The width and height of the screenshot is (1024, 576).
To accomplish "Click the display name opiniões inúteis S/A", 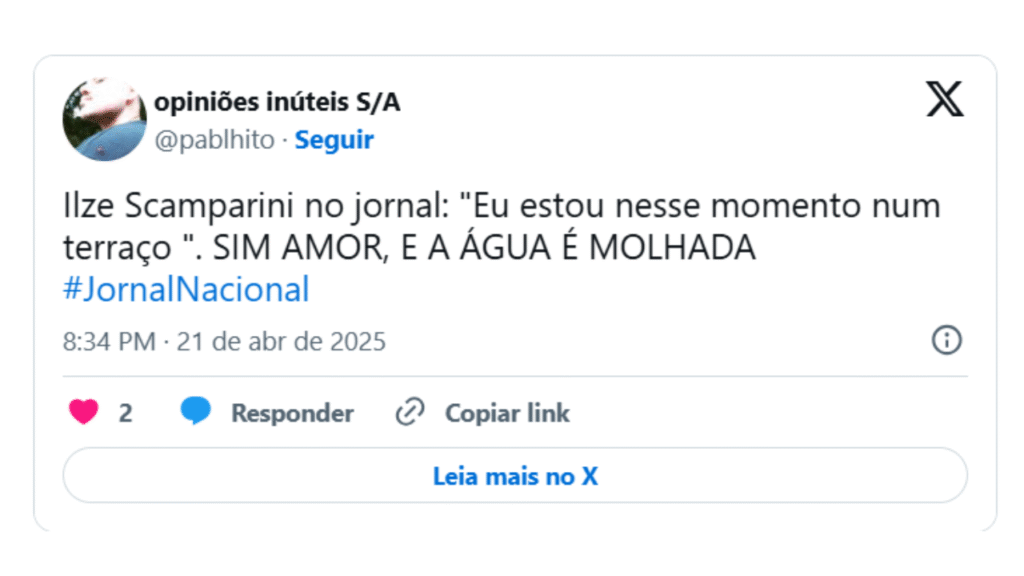I will [277, 102].
